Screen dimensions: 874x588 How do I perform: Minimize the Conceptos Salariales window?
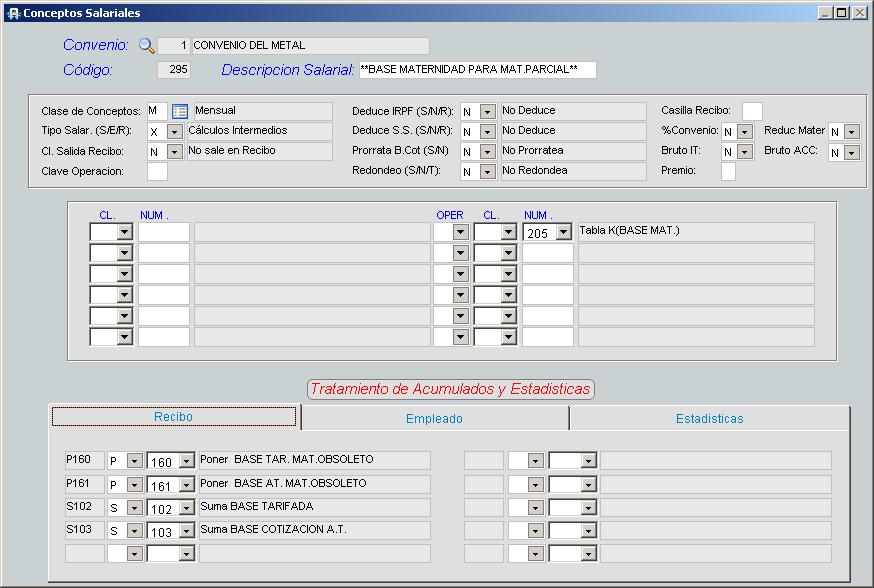(x=826, y=12)
